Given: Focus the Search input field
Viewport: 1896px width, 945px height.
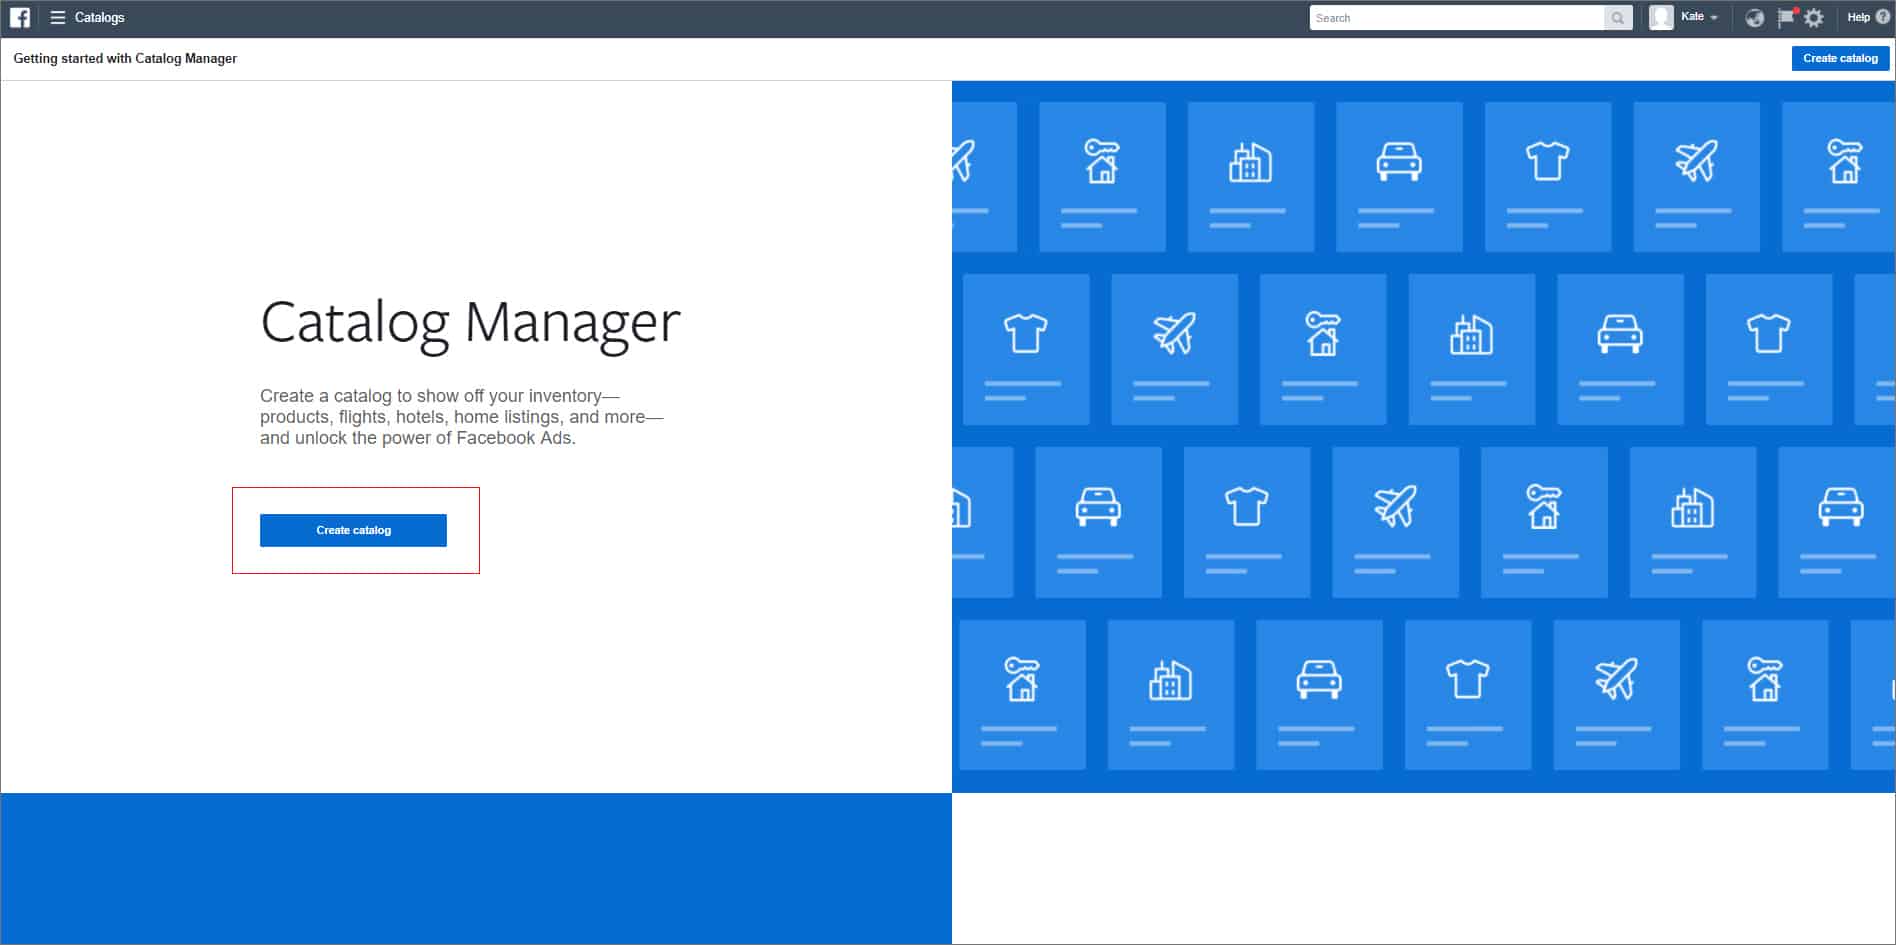Looking at the screenshot, I should [1456, 18].
